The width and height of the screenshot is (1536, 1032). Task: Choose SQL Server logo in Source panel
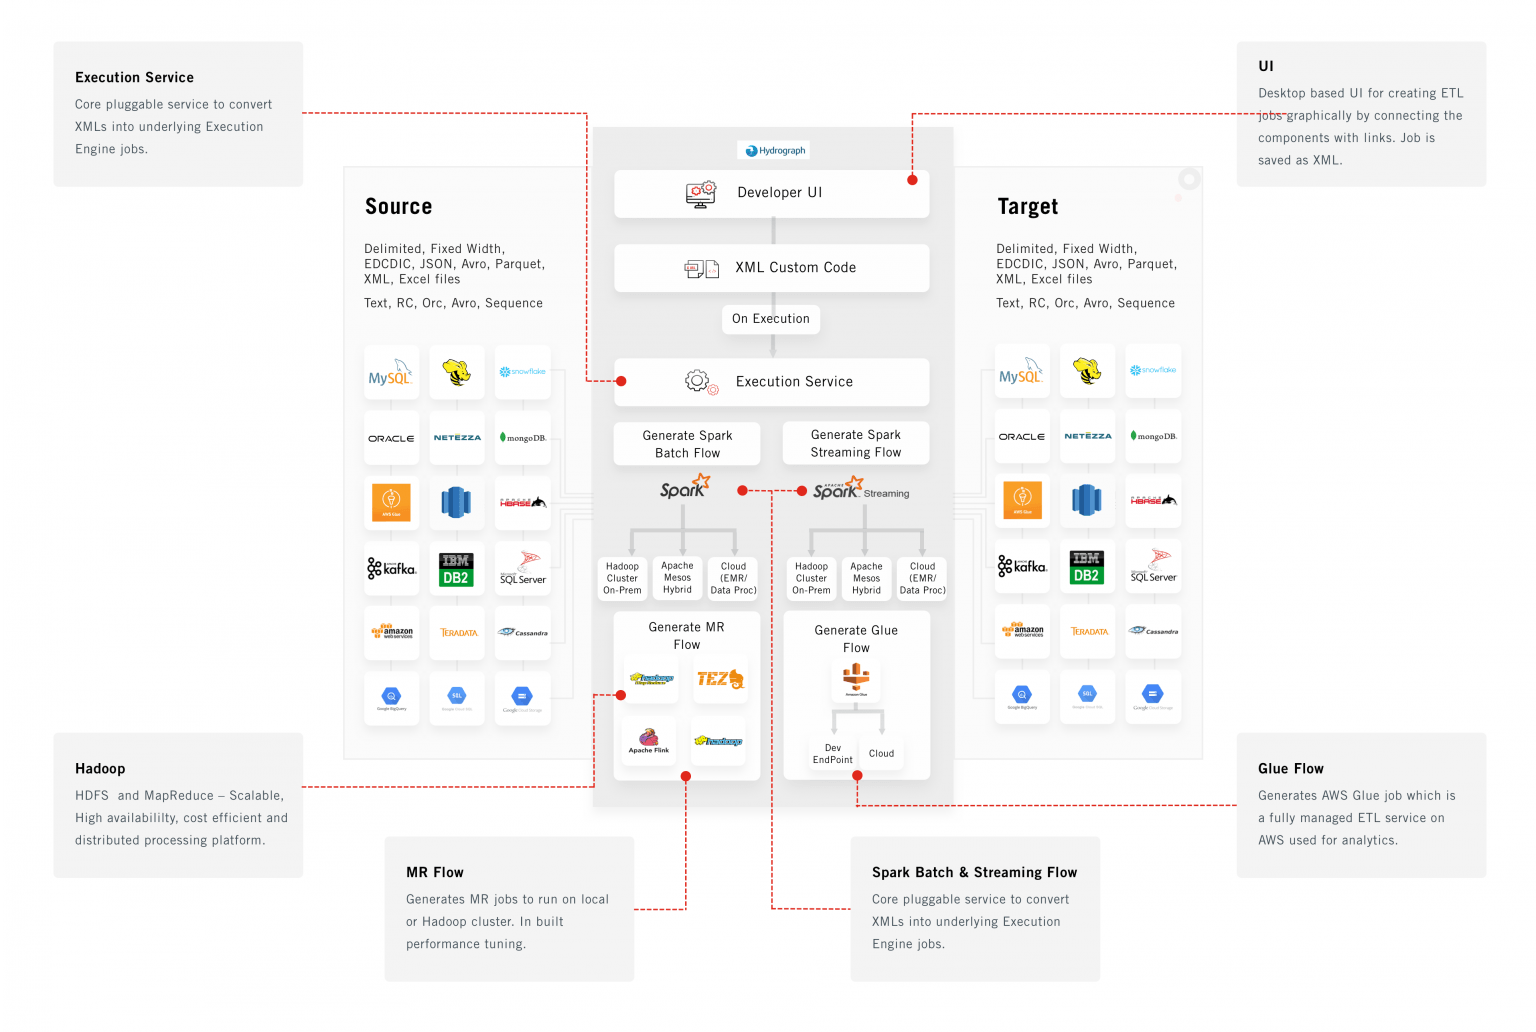pos(522,568)
